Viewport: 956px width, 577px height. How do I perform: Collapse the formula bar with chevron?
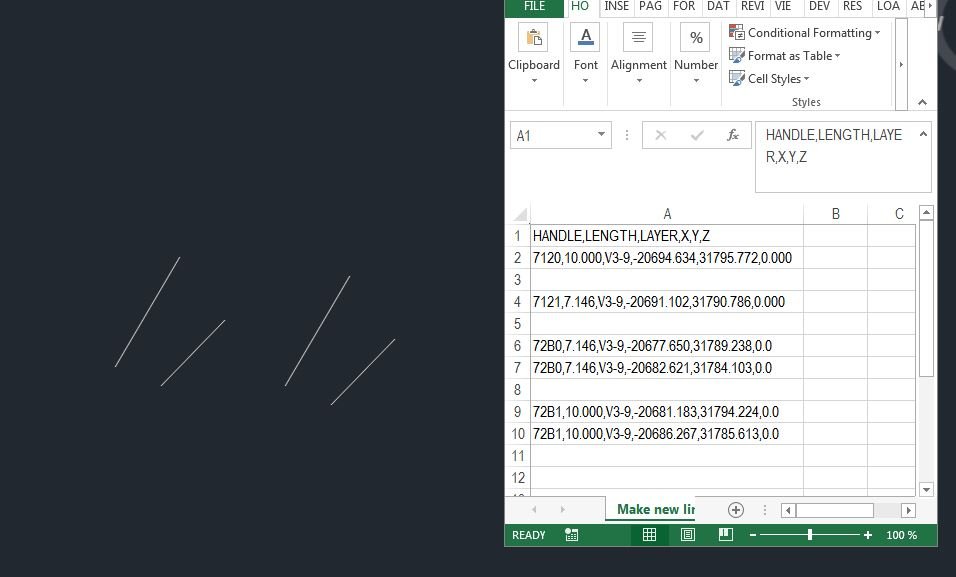point(923,134)
